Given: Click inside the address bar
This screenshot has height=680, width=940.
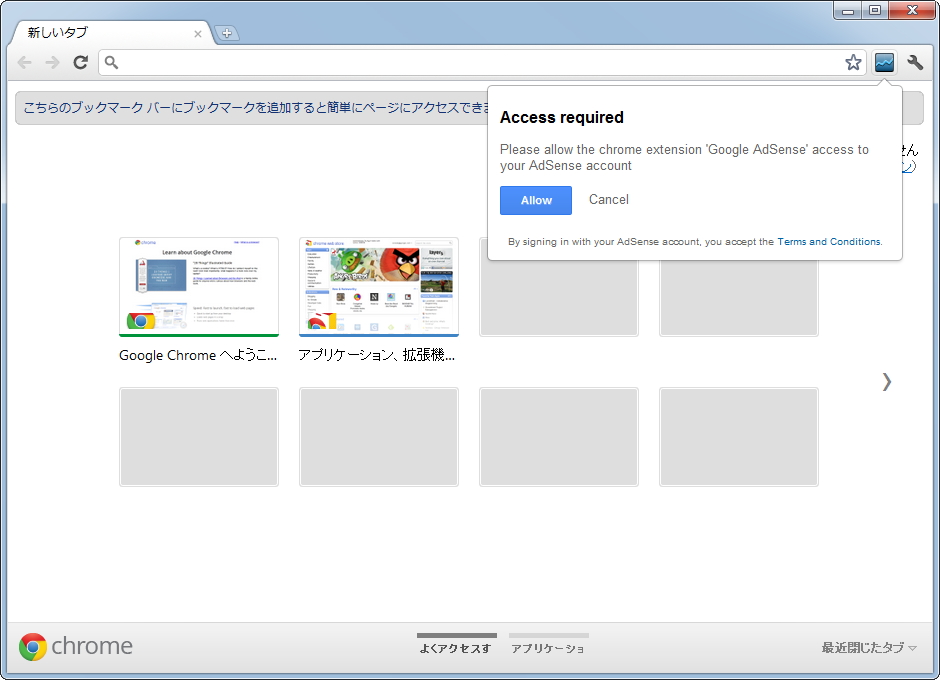Looking at the screenshot, I should [x=400, y=62].
